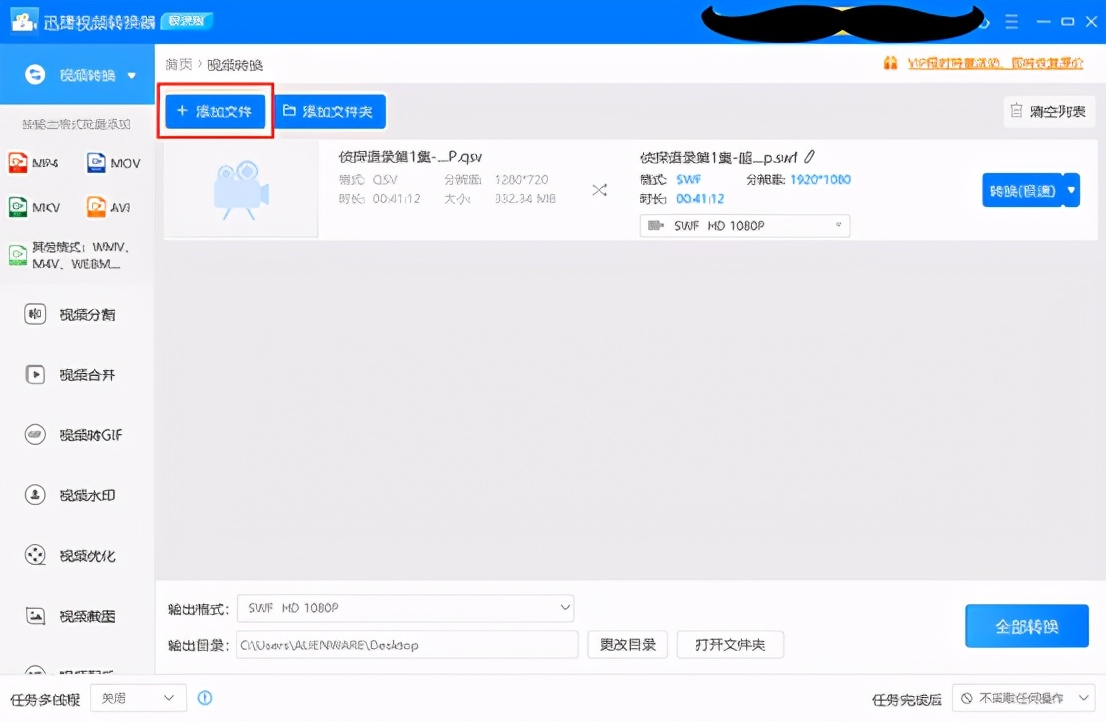Click source resolution 1280*720 value
Screen dimensions: 1106x722
[521, 180]
